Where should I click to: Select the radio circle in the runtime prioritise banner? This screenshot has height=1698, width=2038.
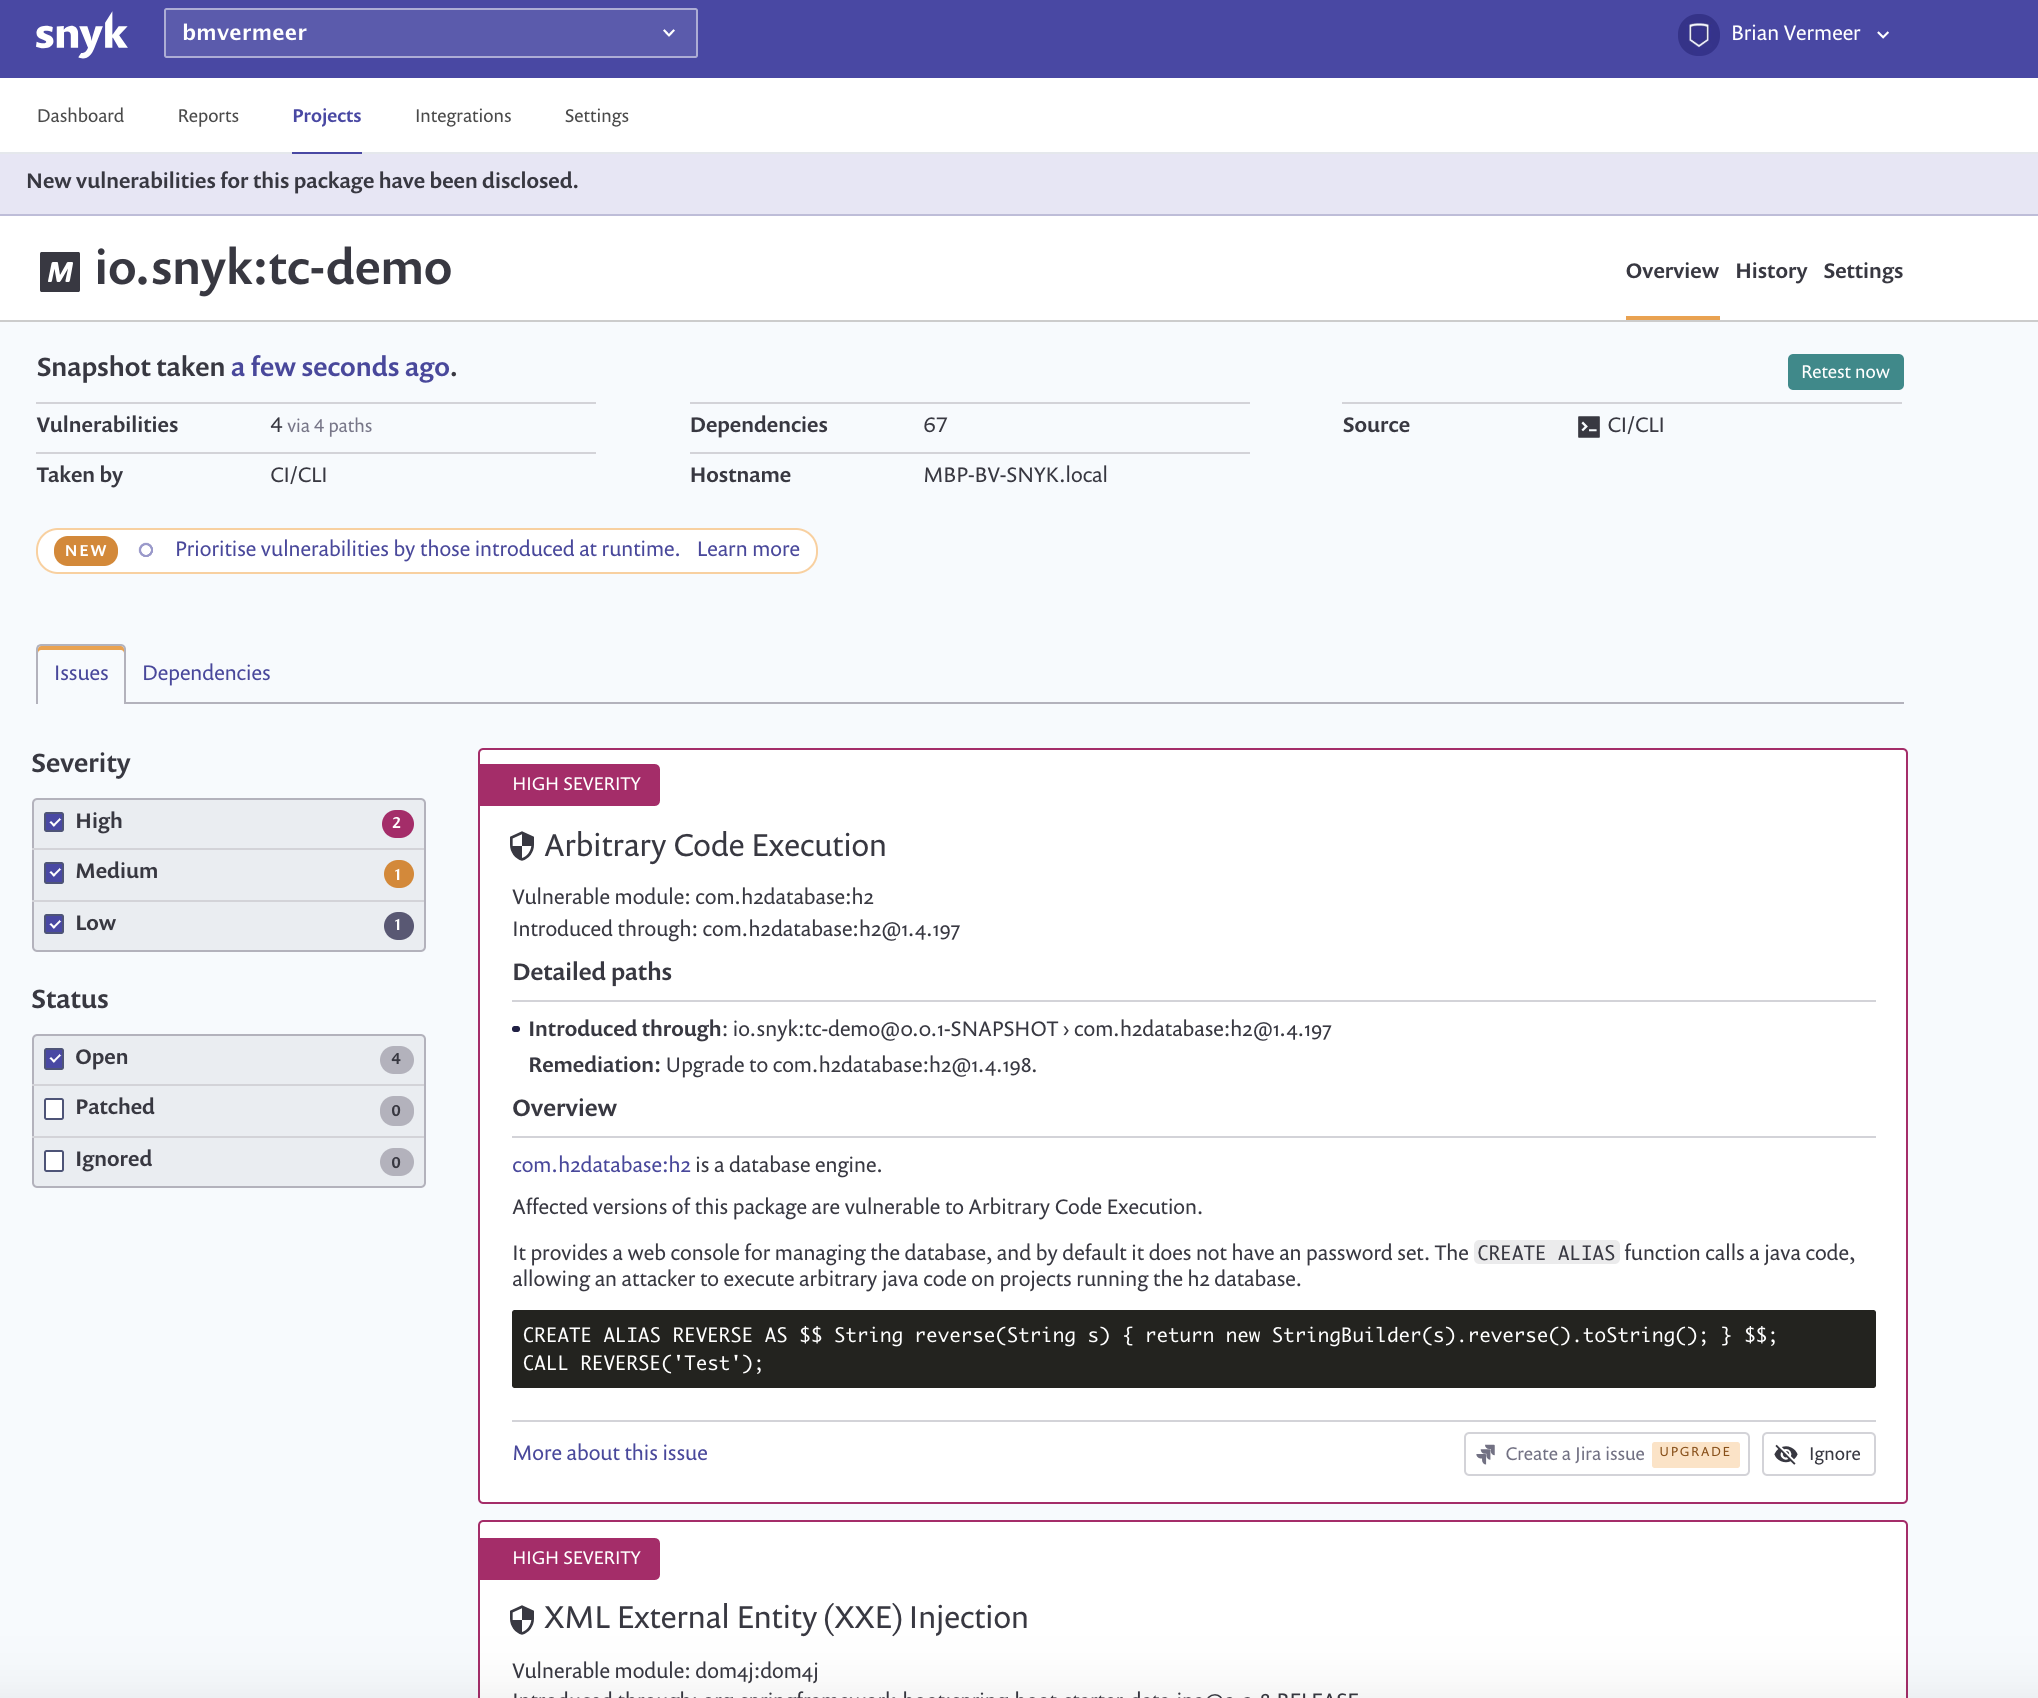[x=146, y=550]
